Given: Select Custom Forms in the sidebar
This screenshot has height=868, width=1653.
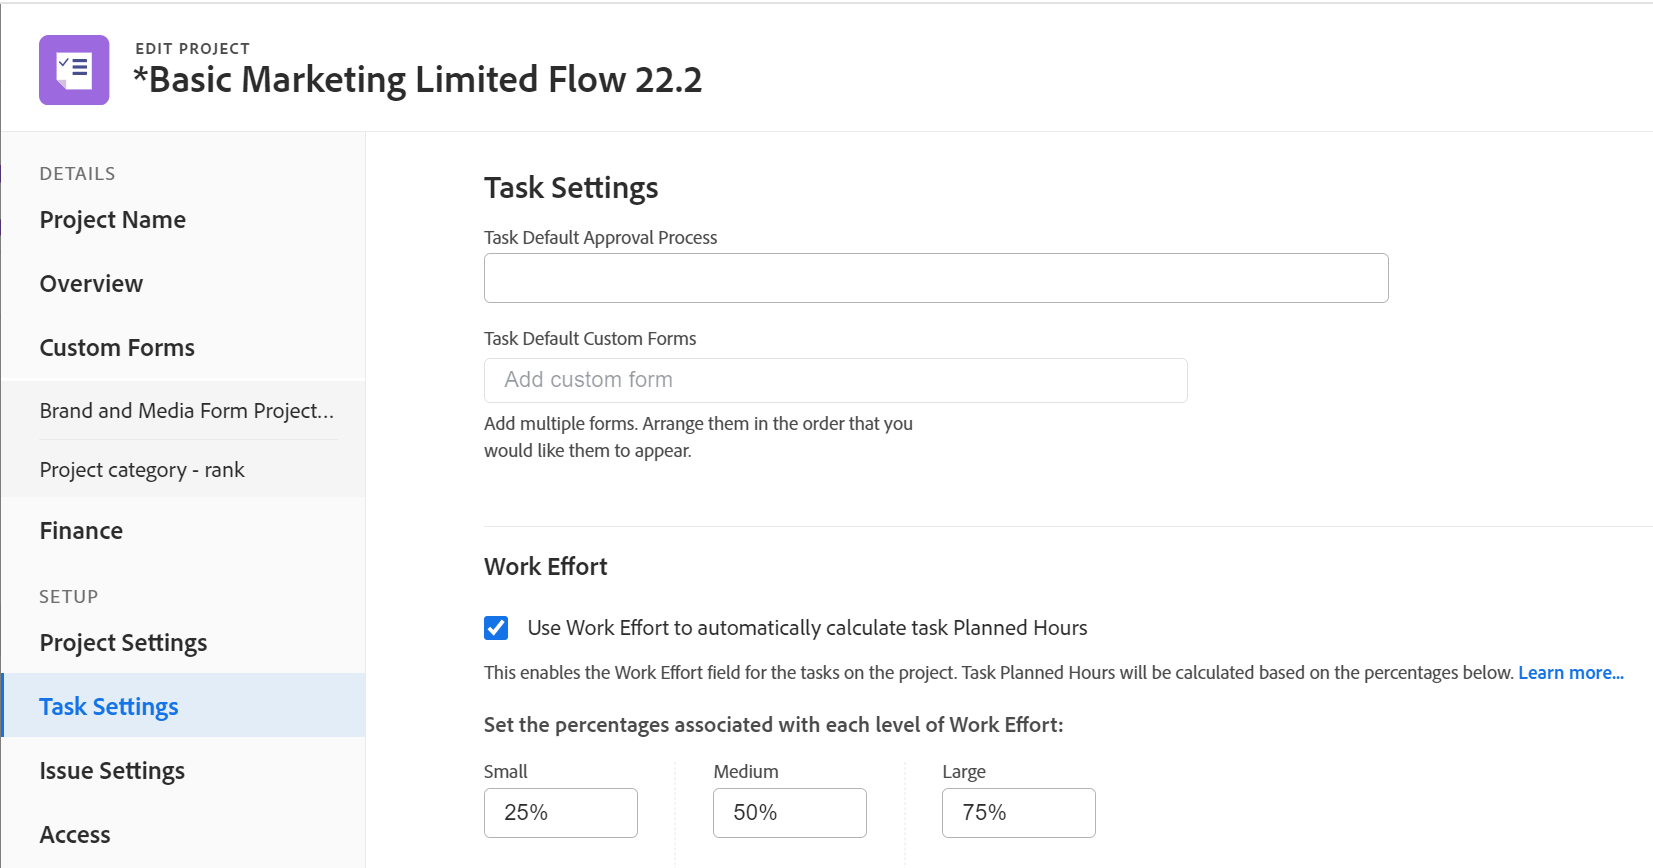Looking at the screenshot, I should click(x=117, y=348).
